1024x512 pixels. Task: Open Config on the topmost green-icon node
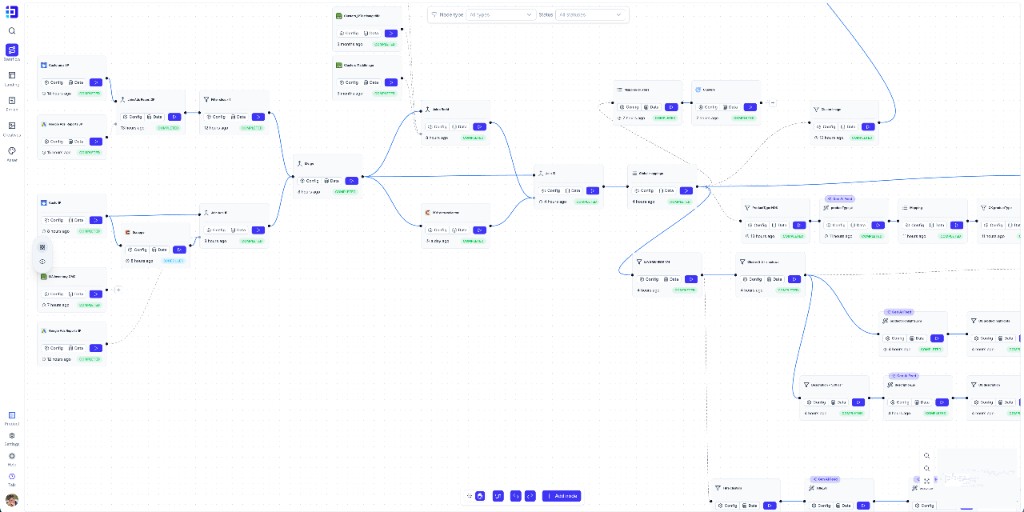(347, 33)
